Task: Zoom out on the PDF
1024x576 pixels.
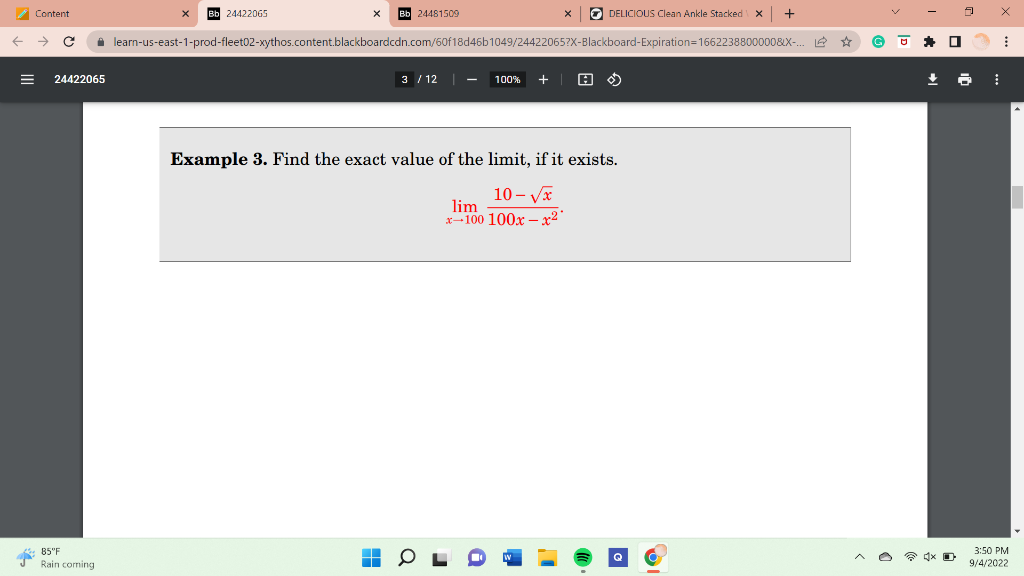Action: tap(469, 78)
